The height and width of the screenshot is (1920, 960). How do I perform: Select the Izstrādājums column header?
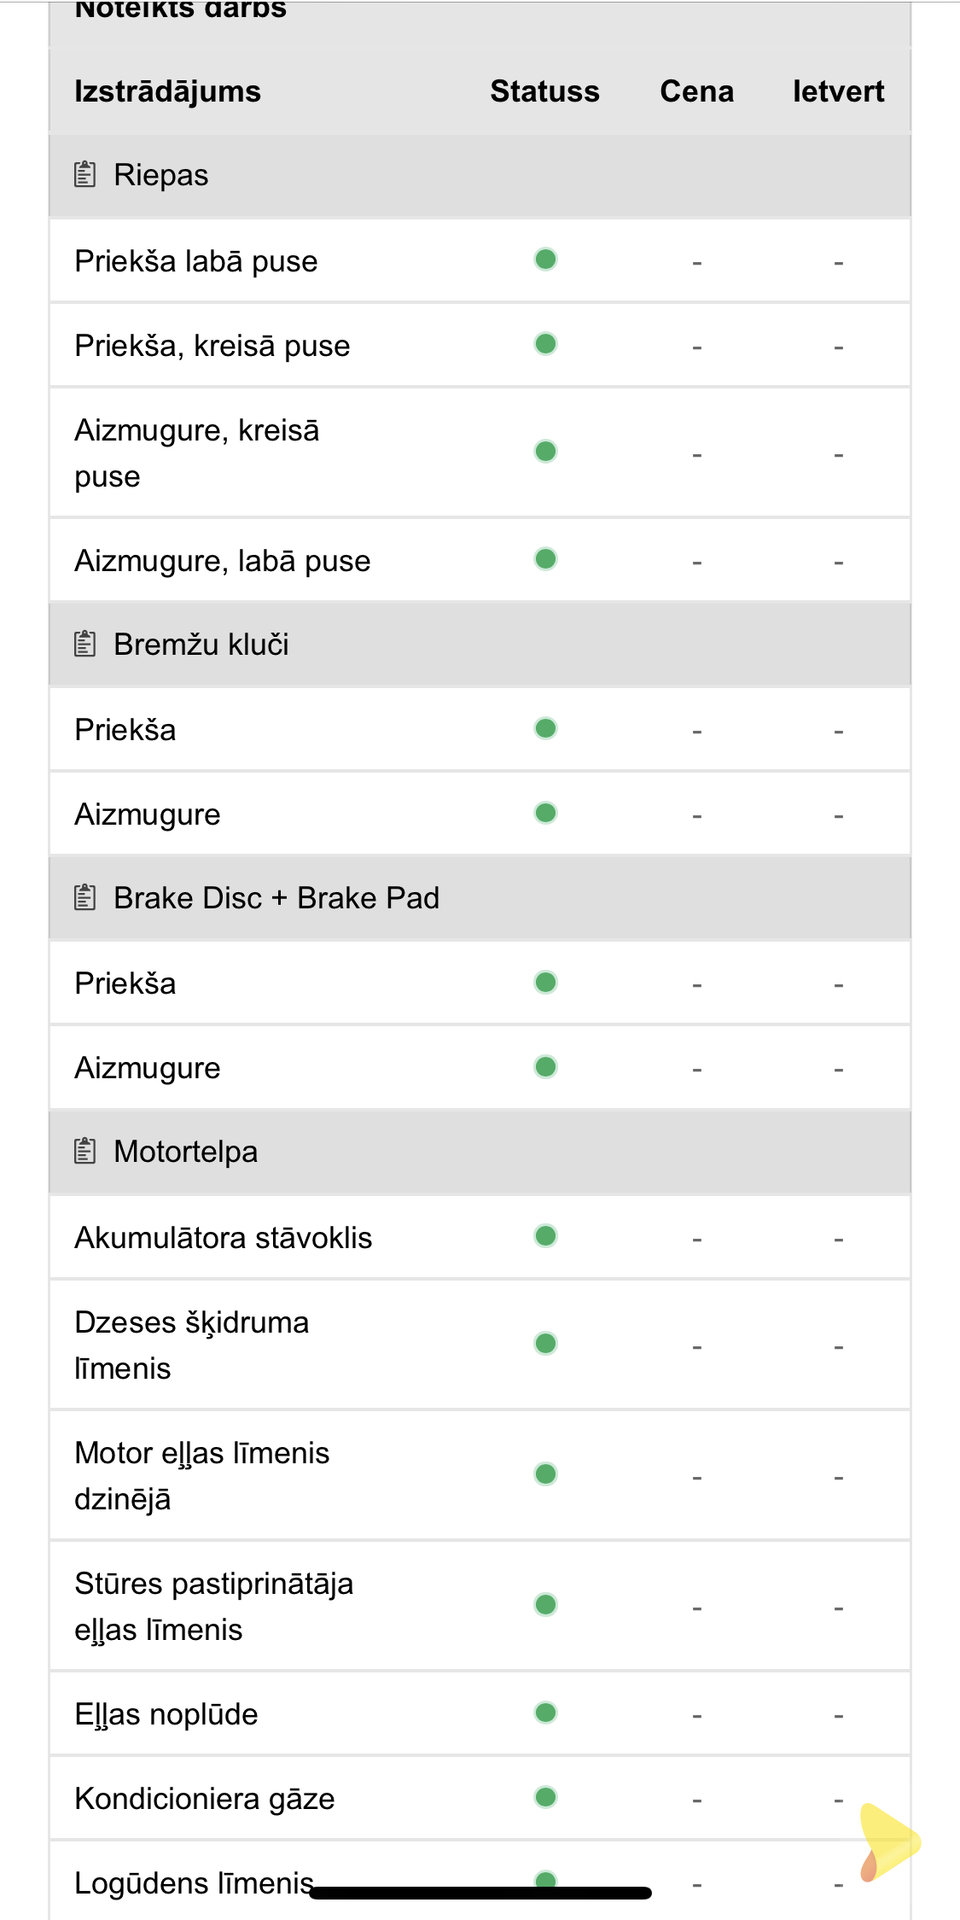(168, 91)
